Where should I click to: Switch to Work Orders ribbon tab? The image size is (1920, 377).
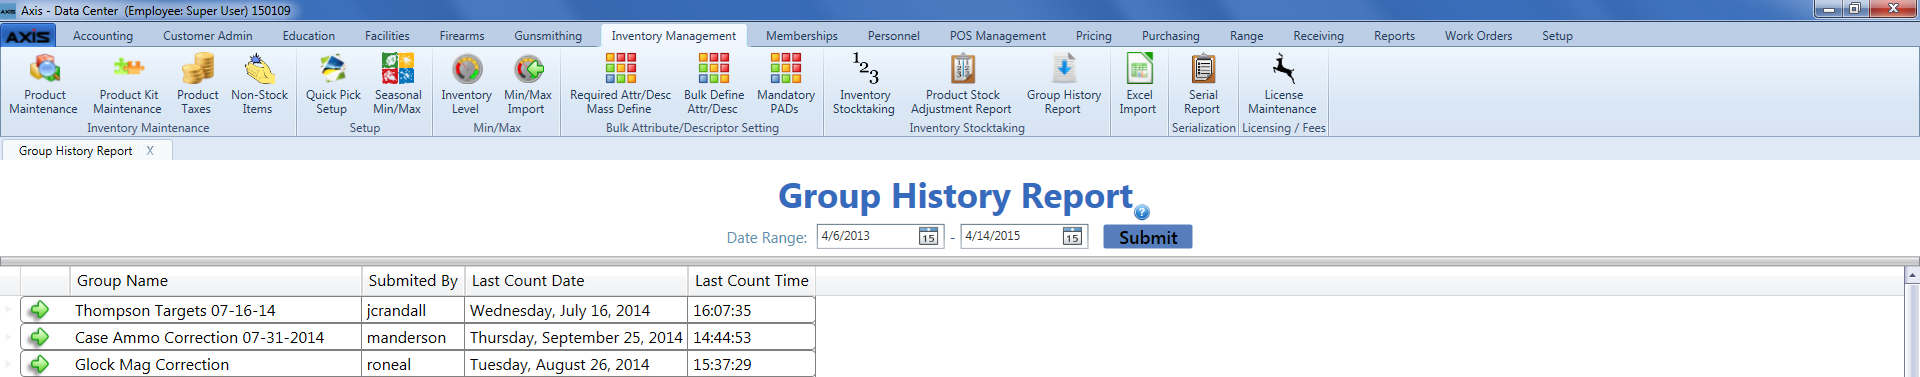[x=1478, y=36]
